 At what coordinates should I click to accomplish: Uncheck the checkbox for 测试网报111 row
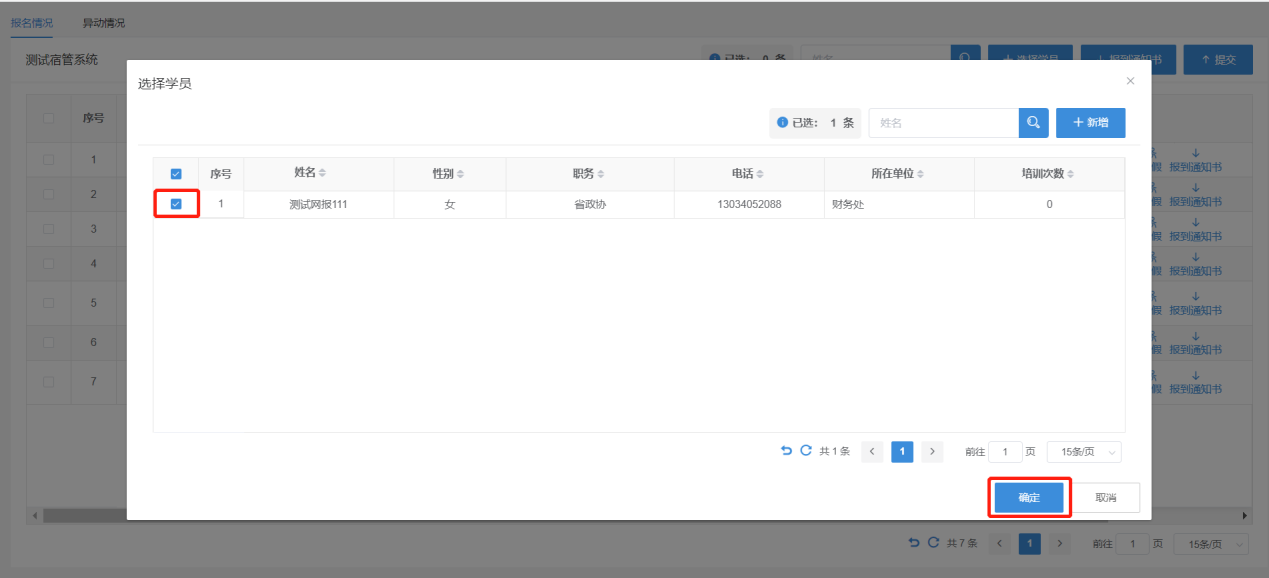point(176,204)
